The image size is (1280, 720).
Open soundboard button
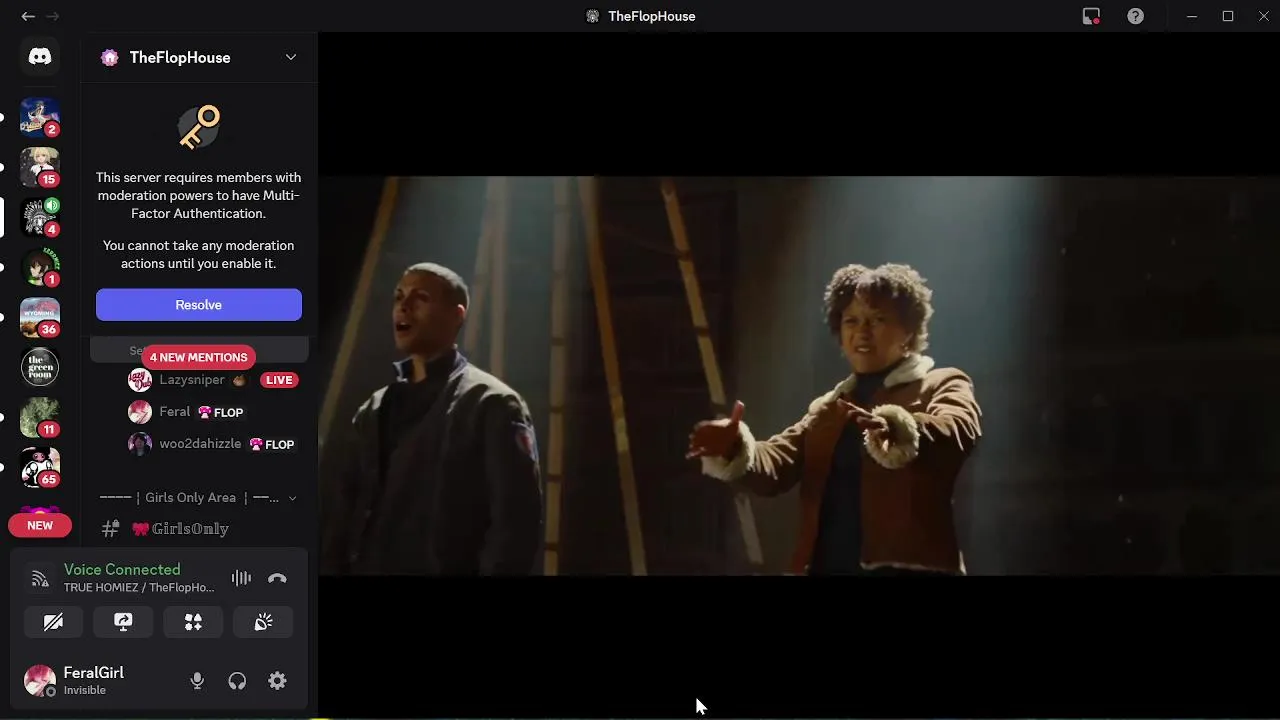click(263, 622)
